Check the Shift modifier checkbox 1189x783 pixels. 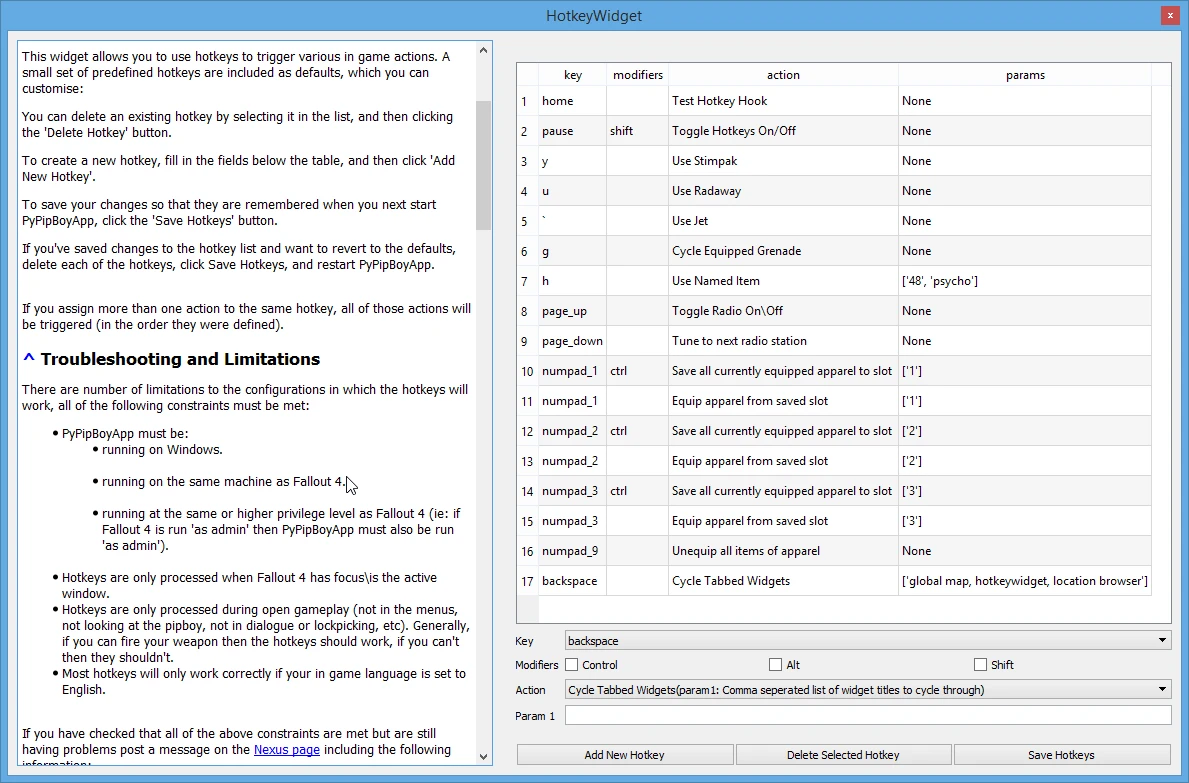980,665
